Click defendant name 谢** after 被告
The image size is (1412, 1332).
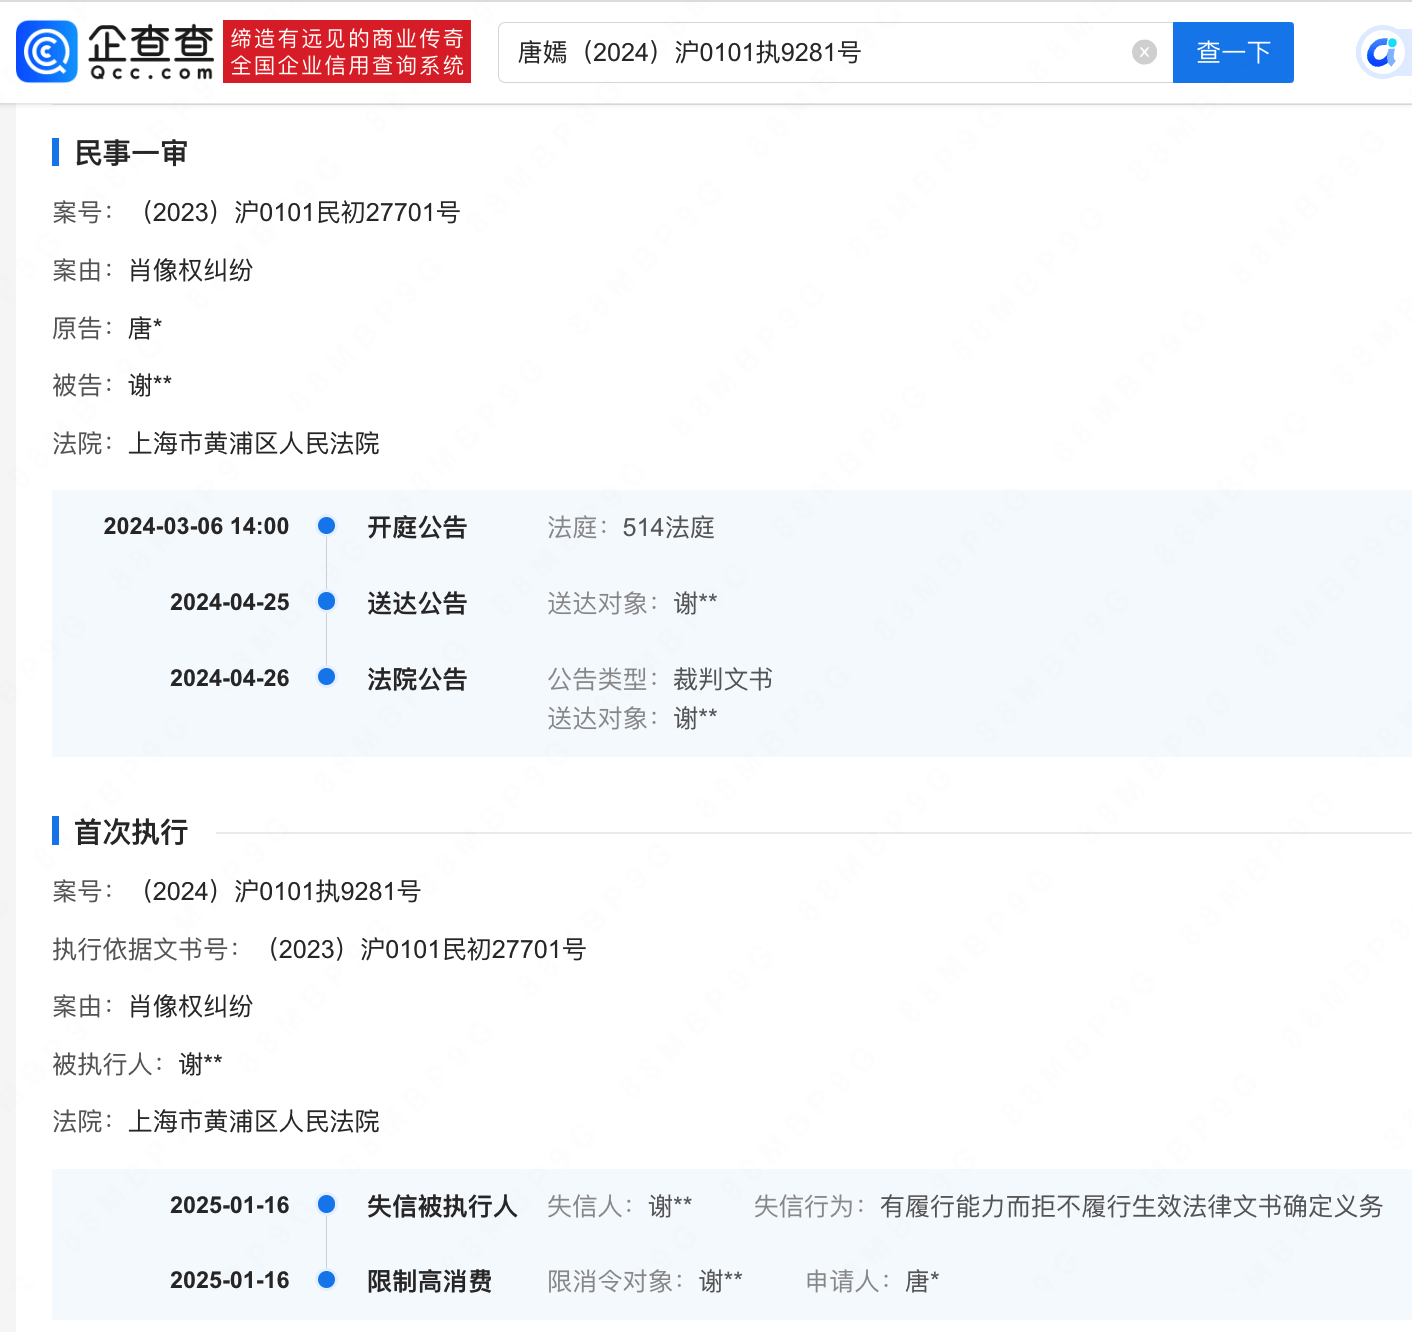click(x=150, y=385)
